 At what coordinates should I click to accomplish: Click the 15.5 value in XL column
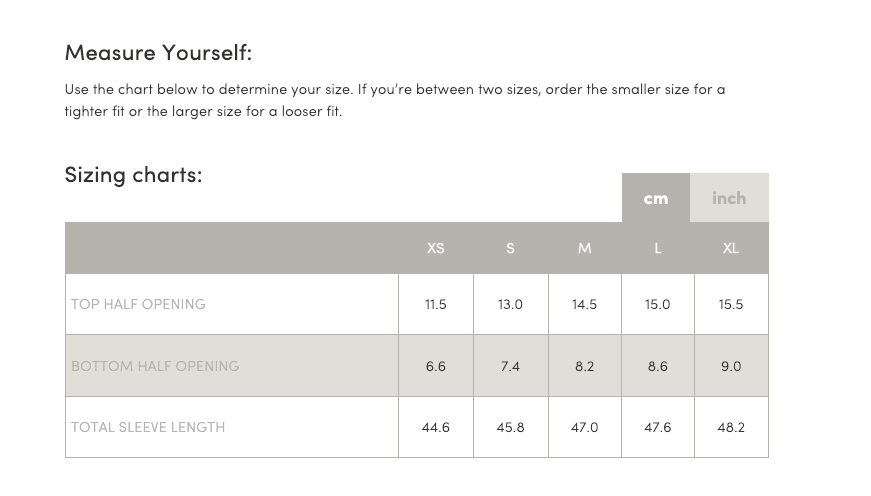tap(731, 304)
